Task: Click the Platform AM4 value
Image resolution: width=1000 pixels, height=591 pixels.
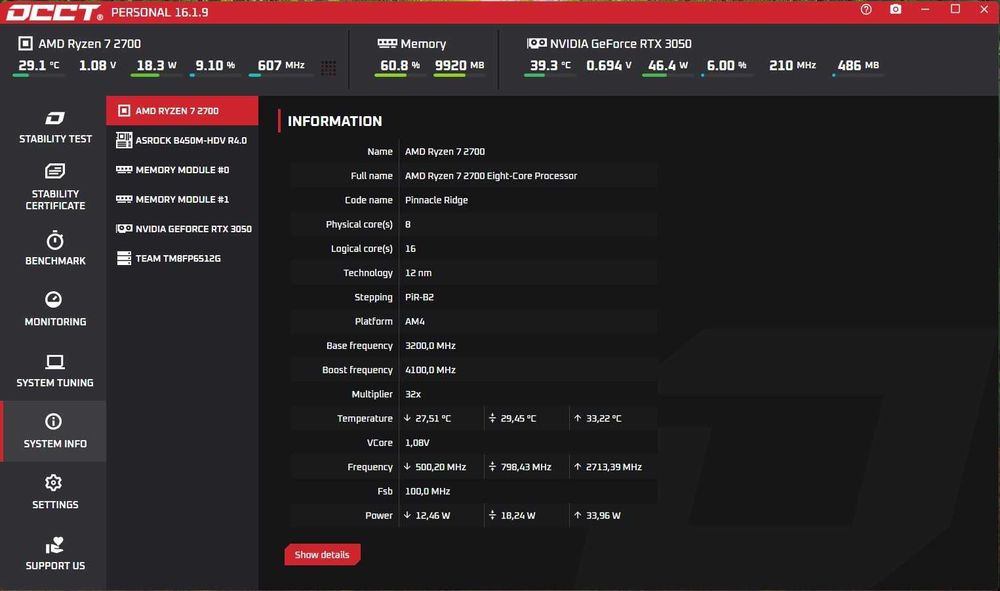Action: click(415, 321)
